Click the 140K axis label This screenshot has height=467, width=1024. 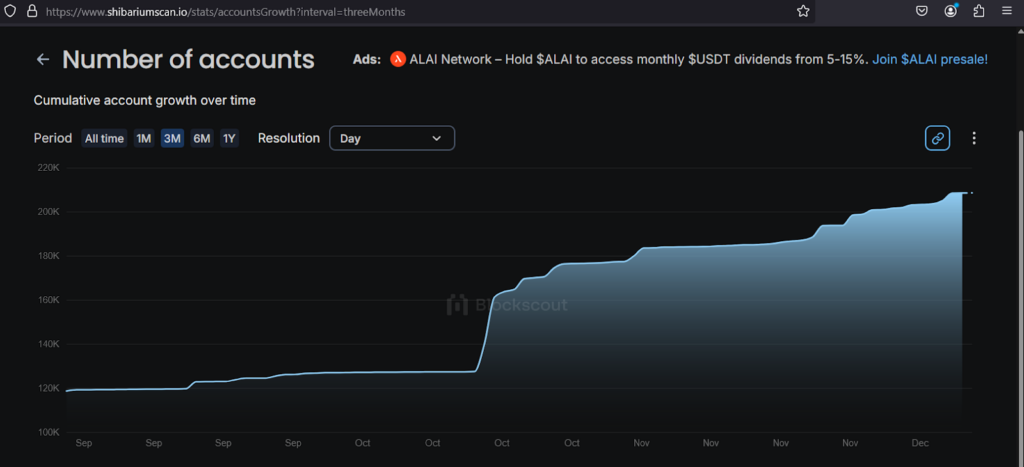tap(50, 344)
